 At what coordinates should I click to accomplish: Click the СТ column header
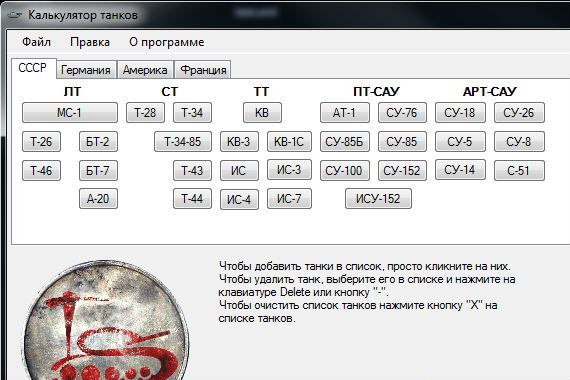click(x=169, y=92)
